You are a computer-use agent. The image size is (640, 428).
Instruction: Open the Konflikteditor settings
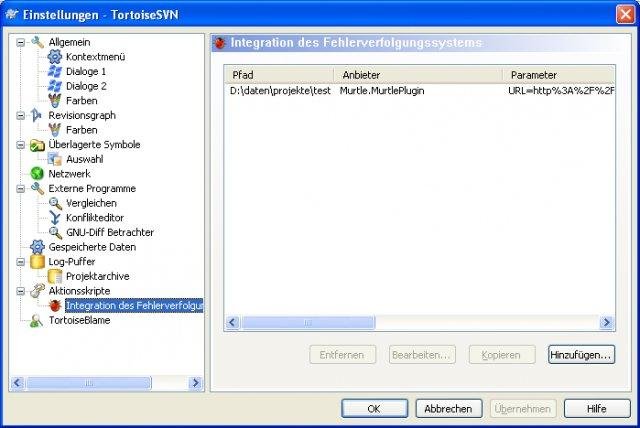[x=95, y=218]
